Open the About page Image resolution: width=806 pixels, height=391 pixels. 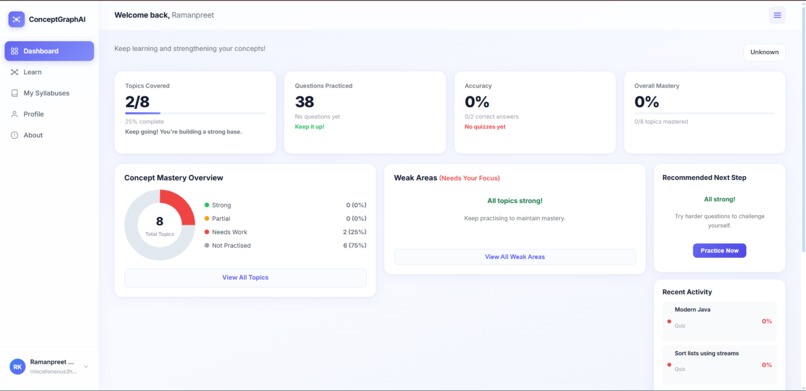[x=49, y=135]
